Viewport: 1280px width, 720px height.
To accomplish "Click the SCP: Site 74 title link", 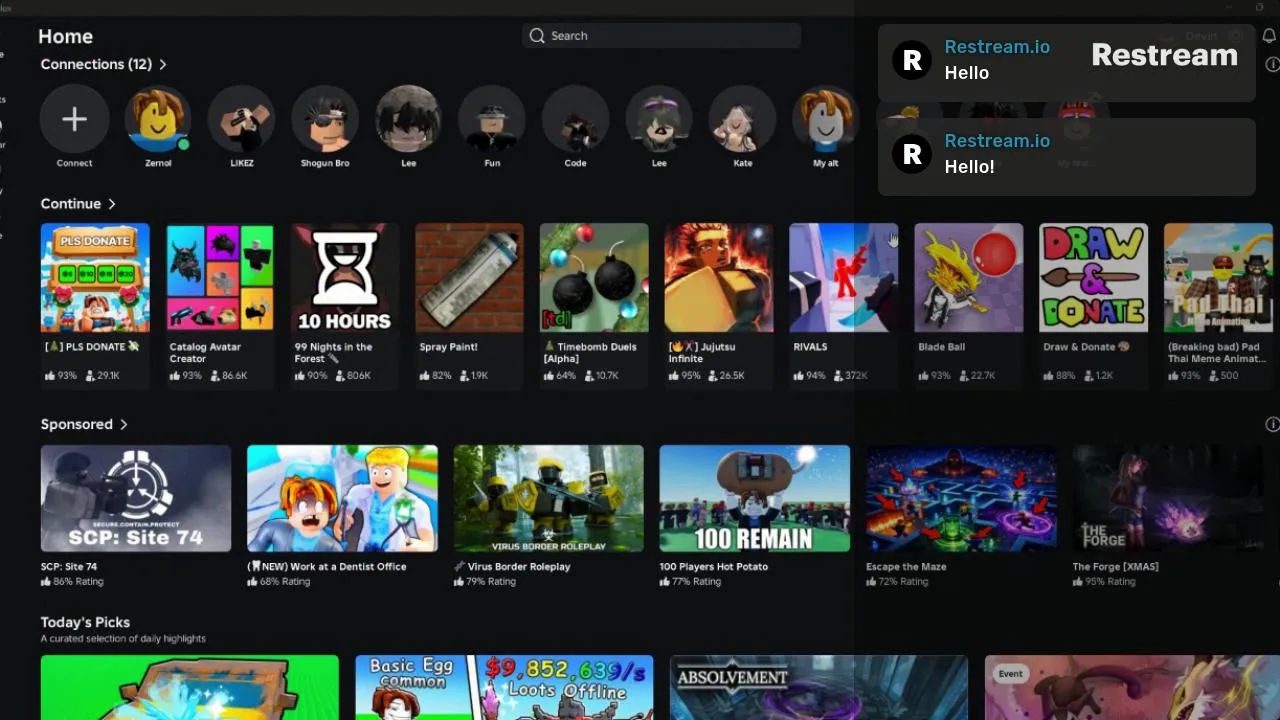I will click(69, 567).
